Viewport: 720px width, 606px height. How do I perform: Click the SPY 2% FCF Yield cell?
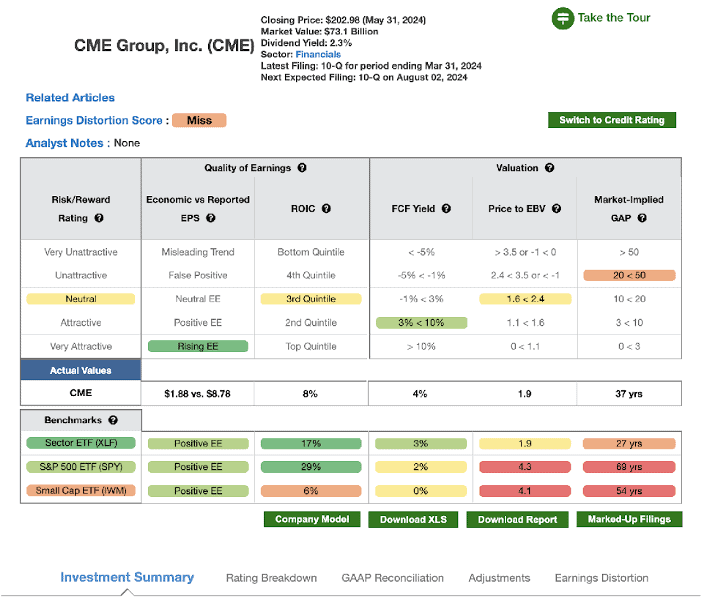[421, 467]
